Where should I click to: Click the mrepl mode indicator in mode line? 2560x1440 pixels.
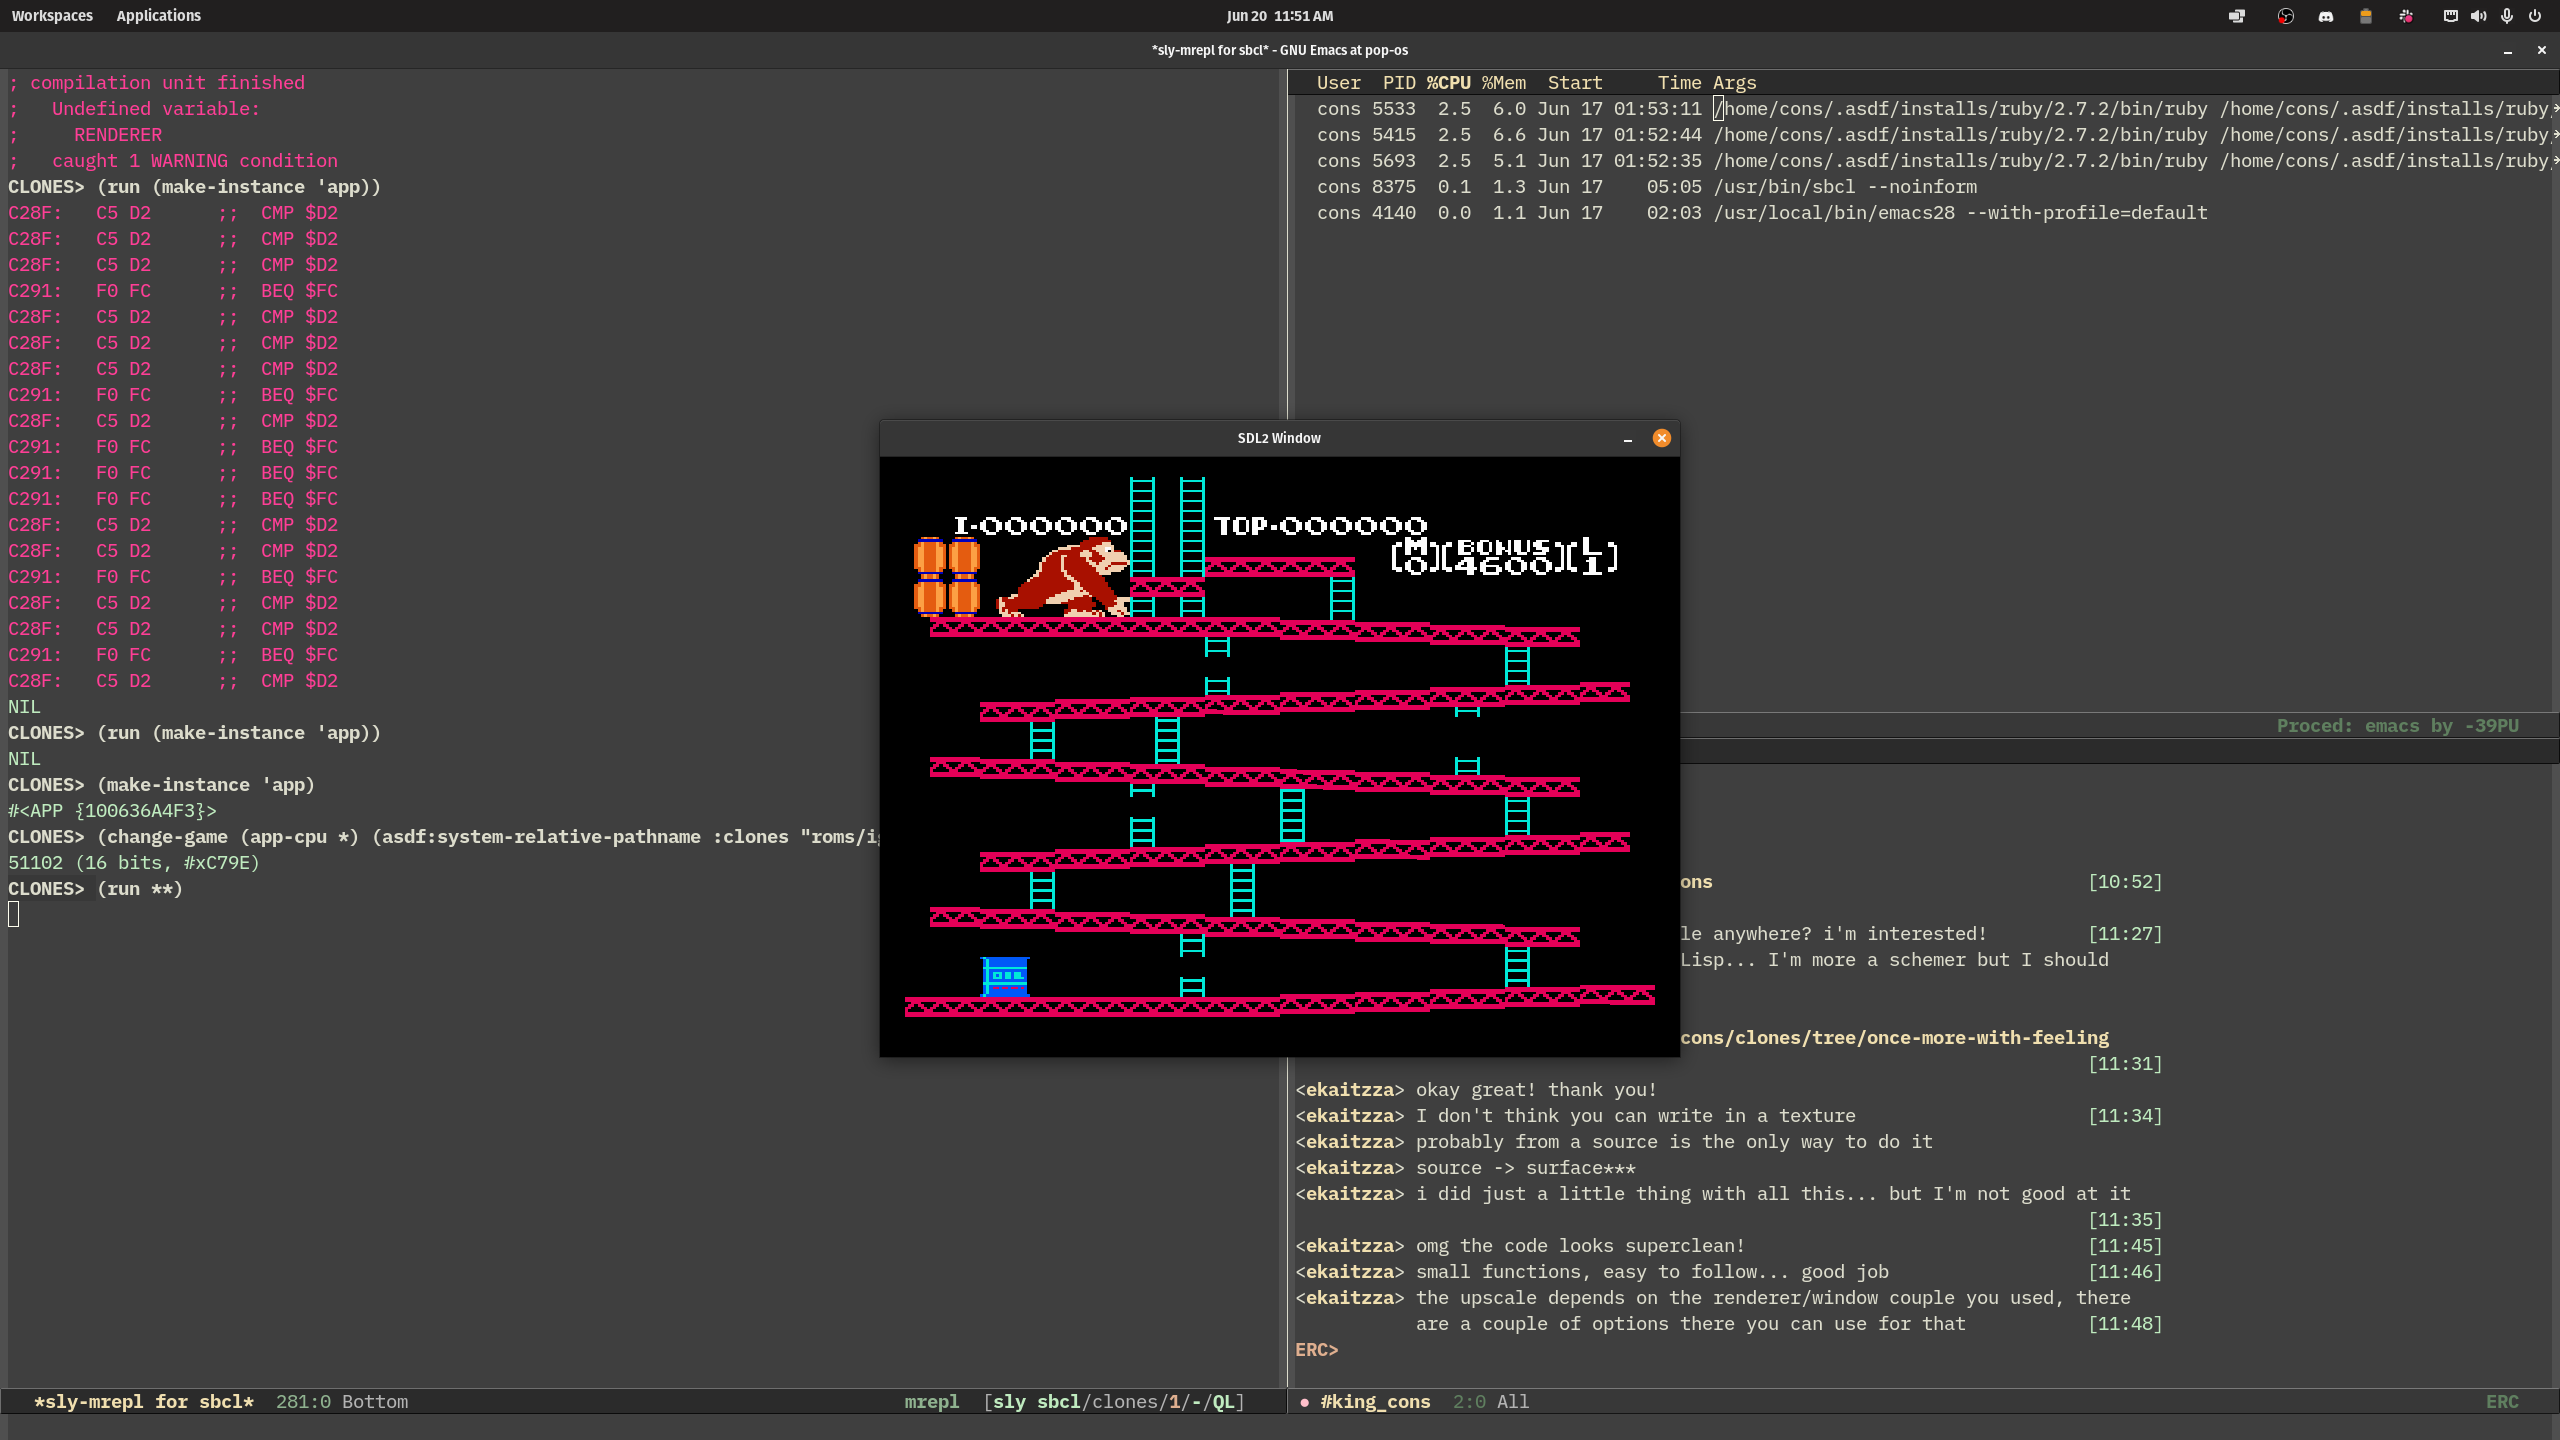click(x=932, y=1402)
